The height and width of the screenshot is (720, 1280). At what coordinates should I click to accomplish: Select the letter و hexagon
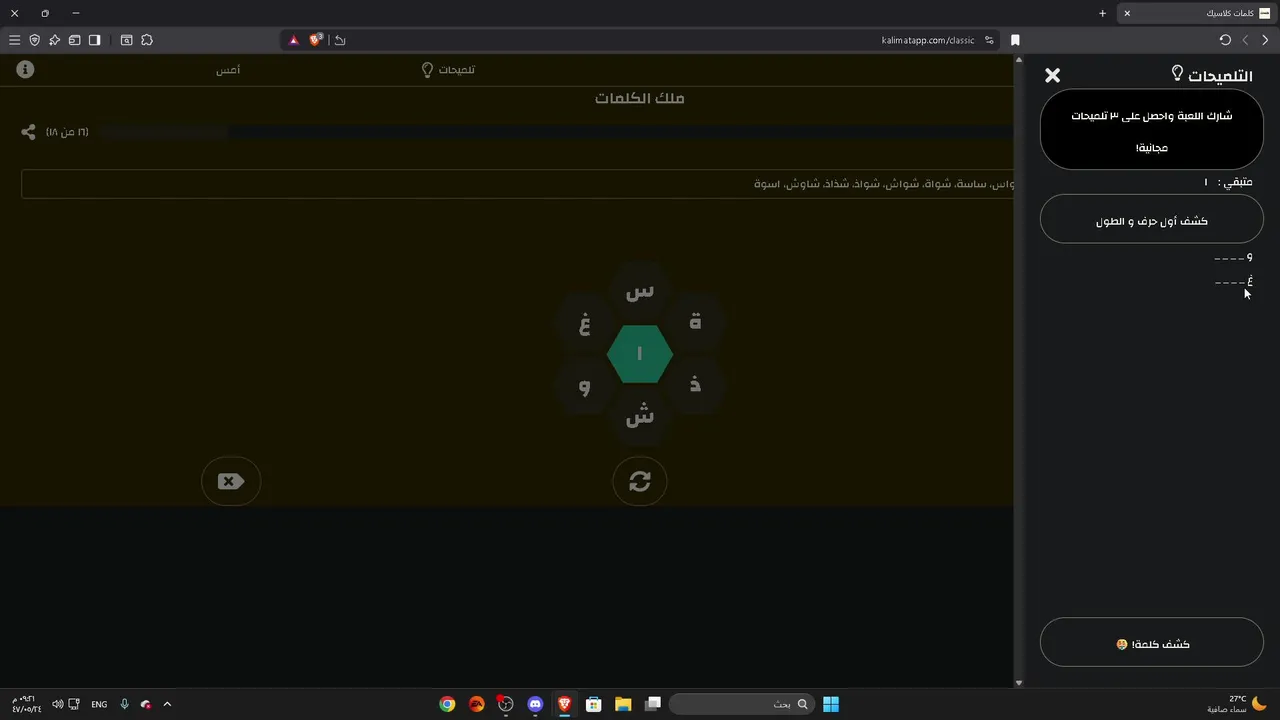[x=585, y=385]
